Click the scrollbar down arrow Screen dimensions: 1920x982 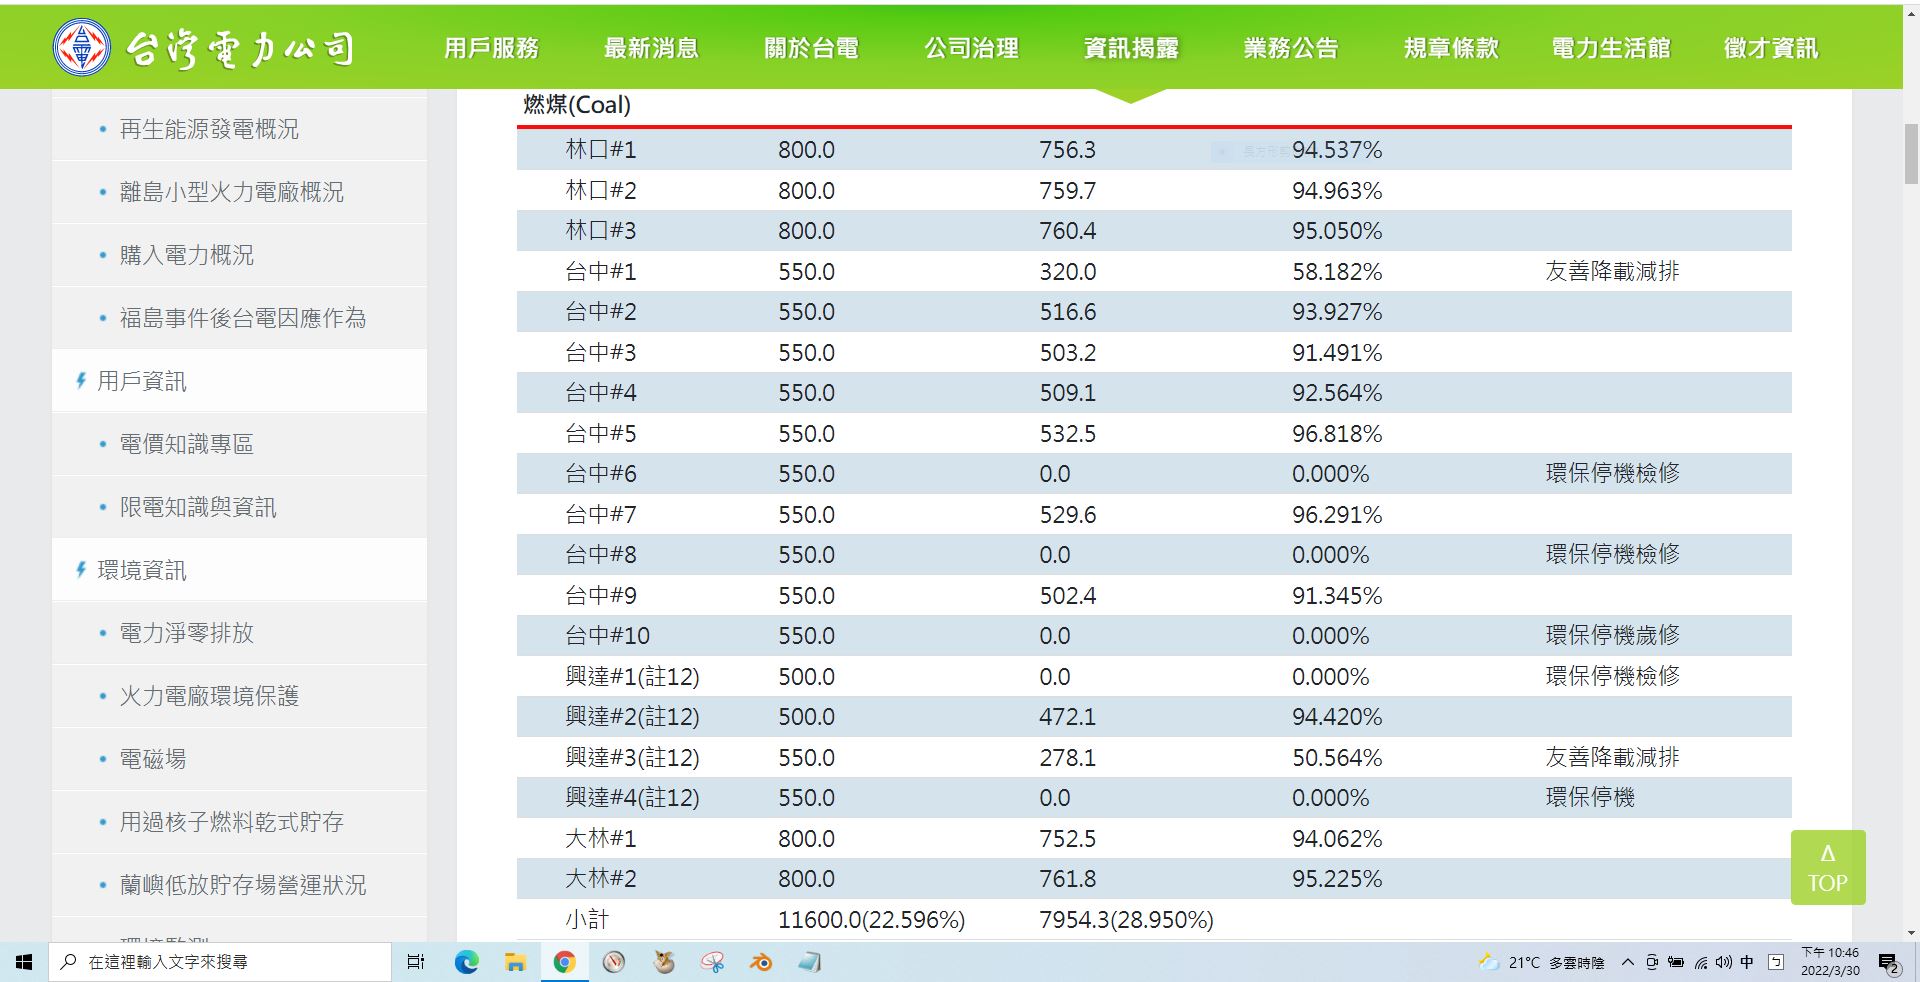[x=1911, y=932]
